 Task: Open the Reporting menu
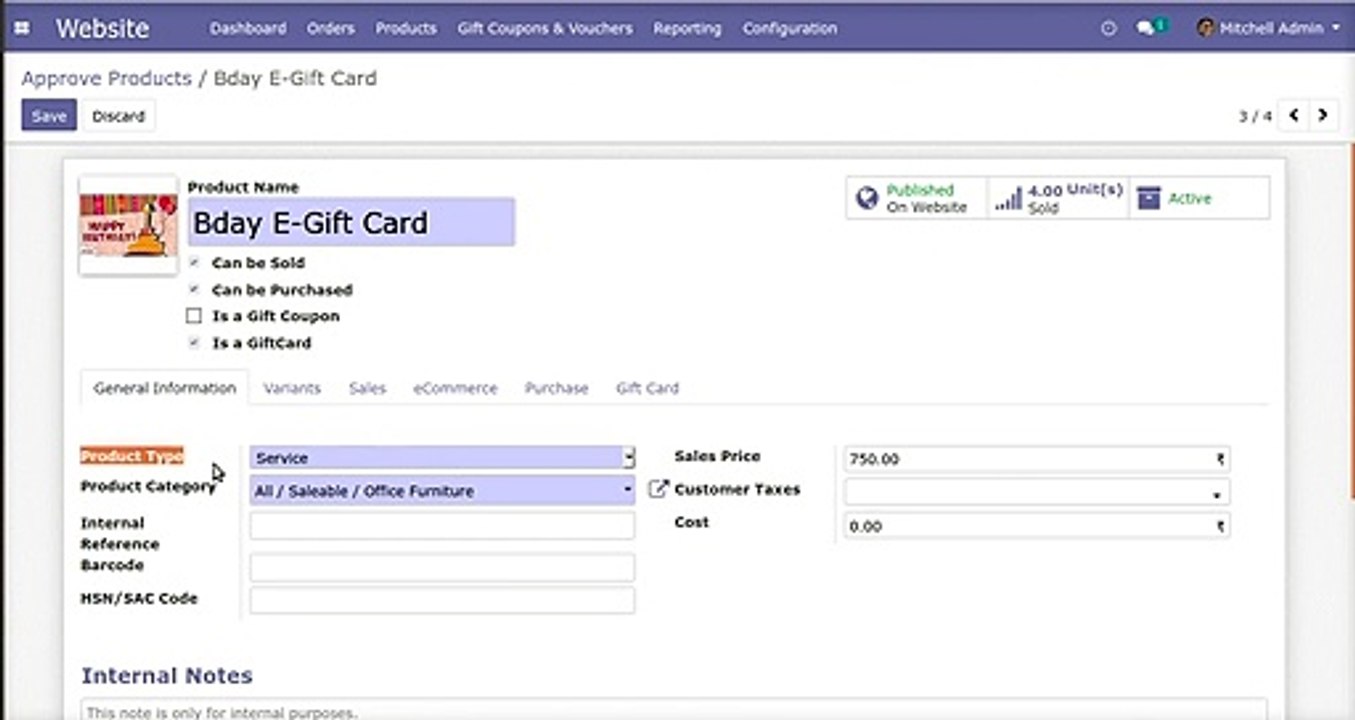pos(687,29)
